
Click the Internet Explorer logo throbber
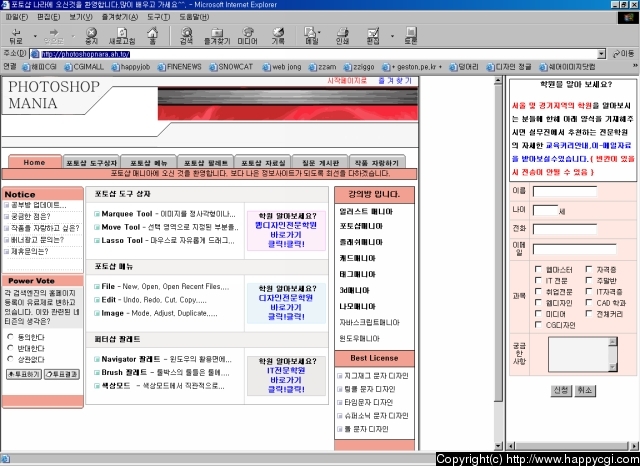pos(628,18)
